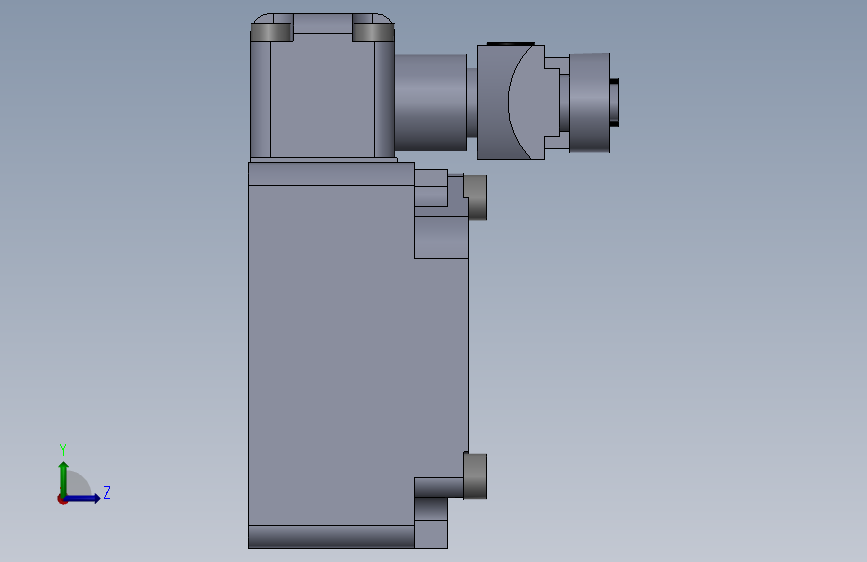Select the round end knob of cable connector
867x562 pixels.
point(589,103)
